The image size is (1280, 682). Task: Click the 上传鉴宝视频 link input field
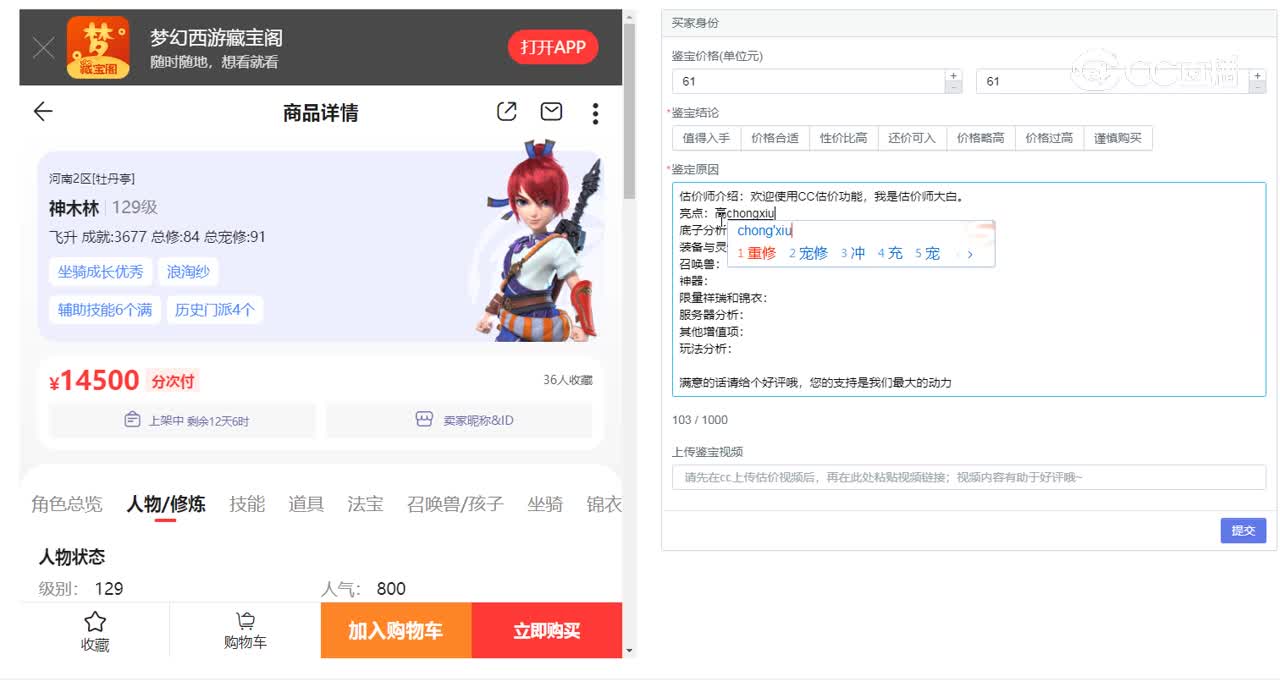pos(966,477)
